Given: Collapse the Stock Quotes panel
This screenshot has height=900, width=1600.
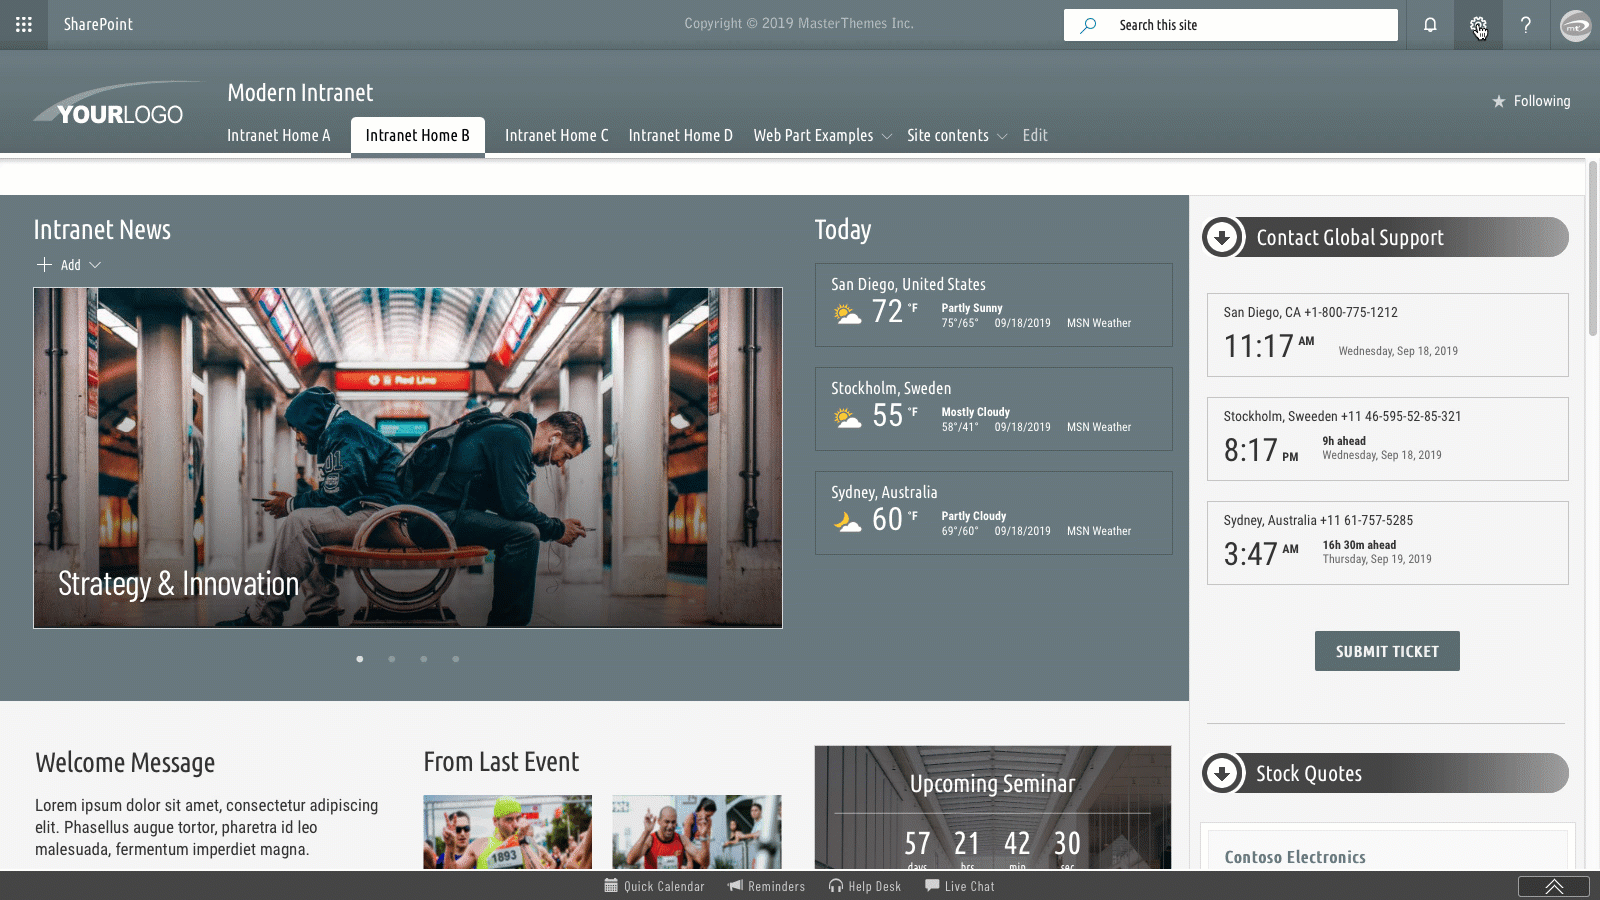Looking at the screenshot, I should pos(1222,772).
